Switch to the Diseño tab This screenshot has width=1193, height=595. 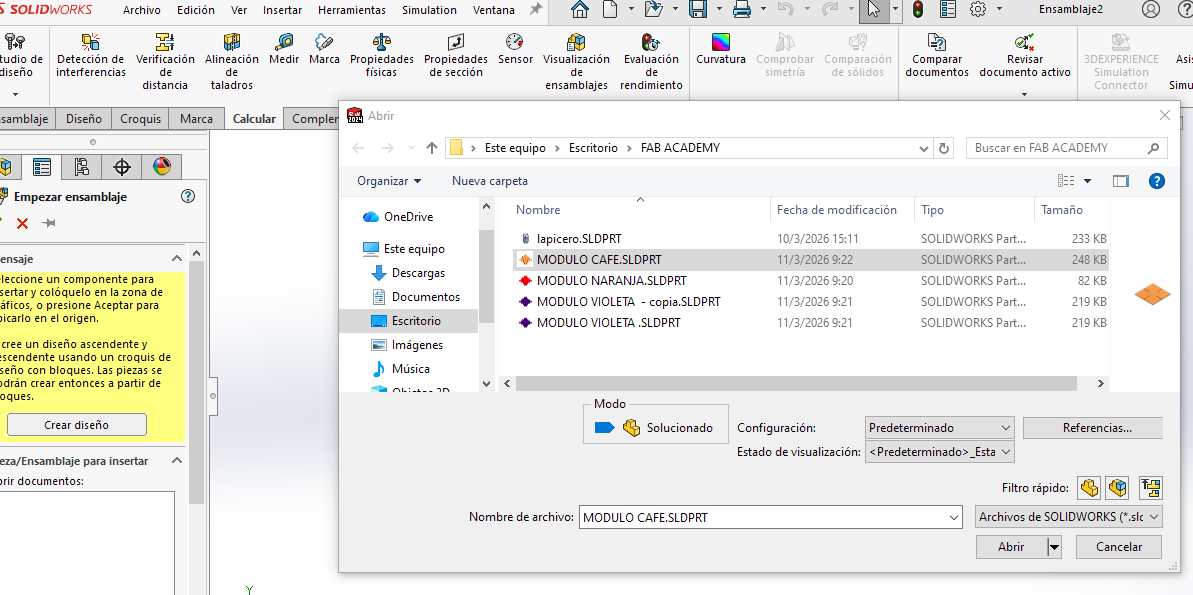(84, 119)
